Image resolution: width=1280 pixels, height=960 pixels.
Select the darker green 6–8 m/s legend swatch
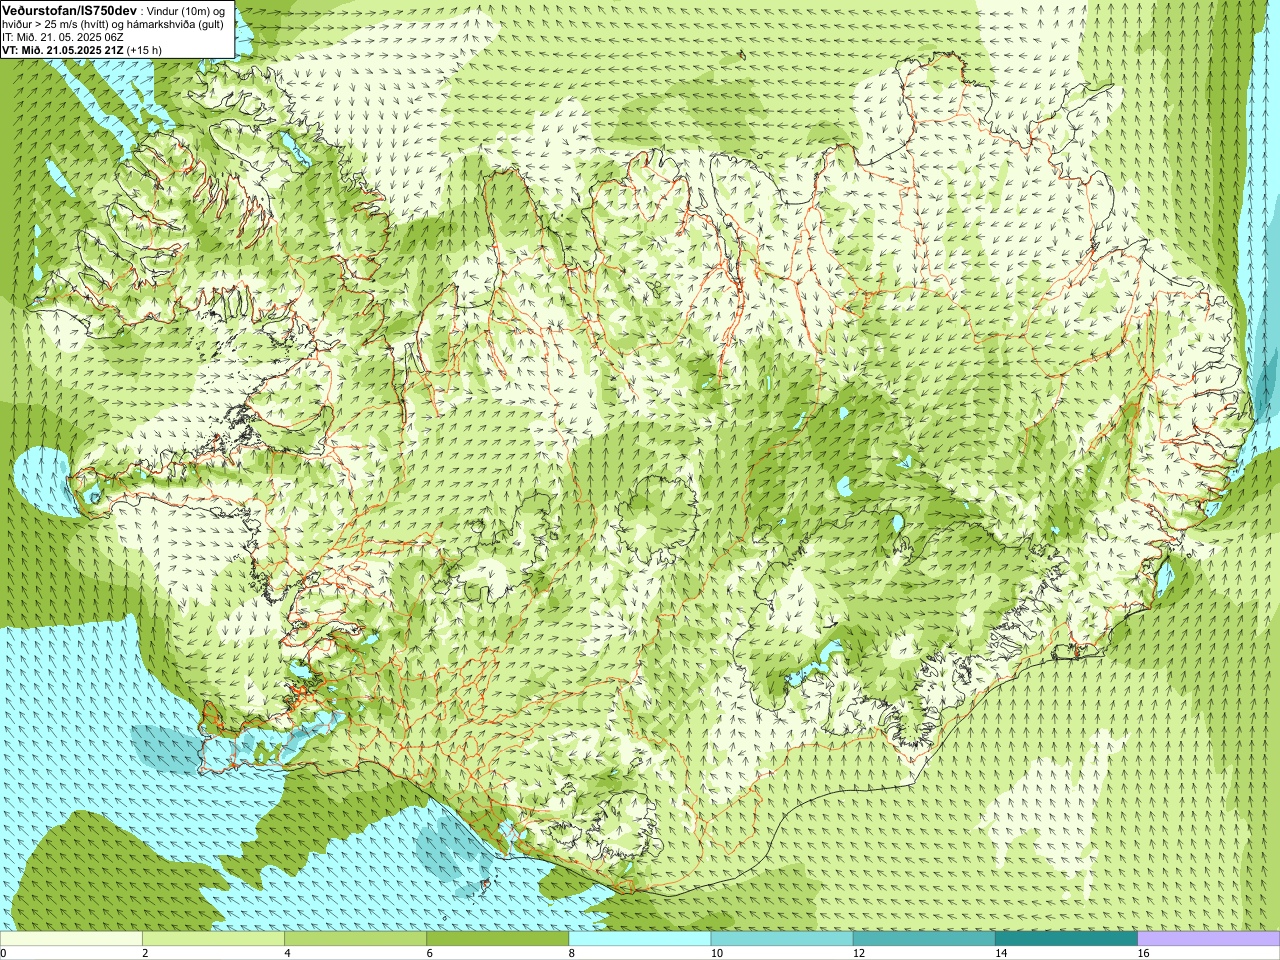[x=497, y=939]
